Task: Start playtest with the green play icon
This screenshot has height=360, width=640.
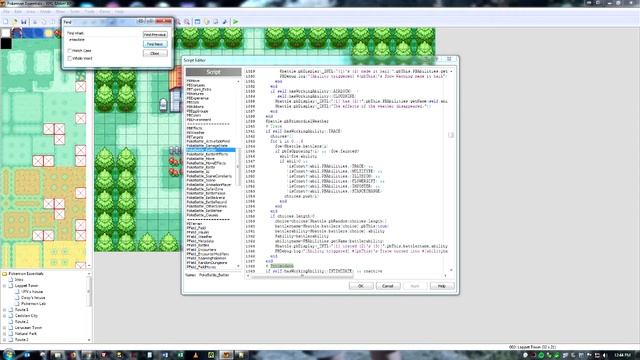Action: tap(236, 22)
